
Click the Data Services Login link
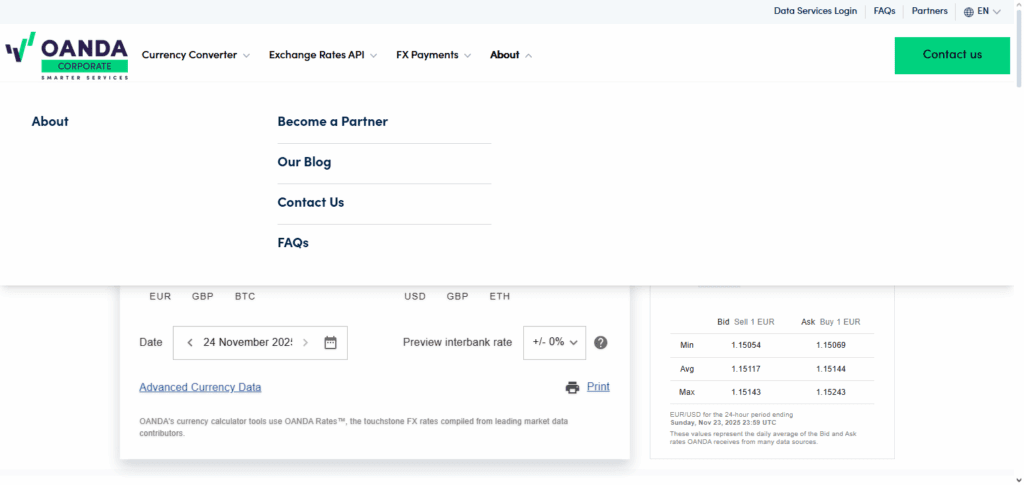click(x=815, y=11)
